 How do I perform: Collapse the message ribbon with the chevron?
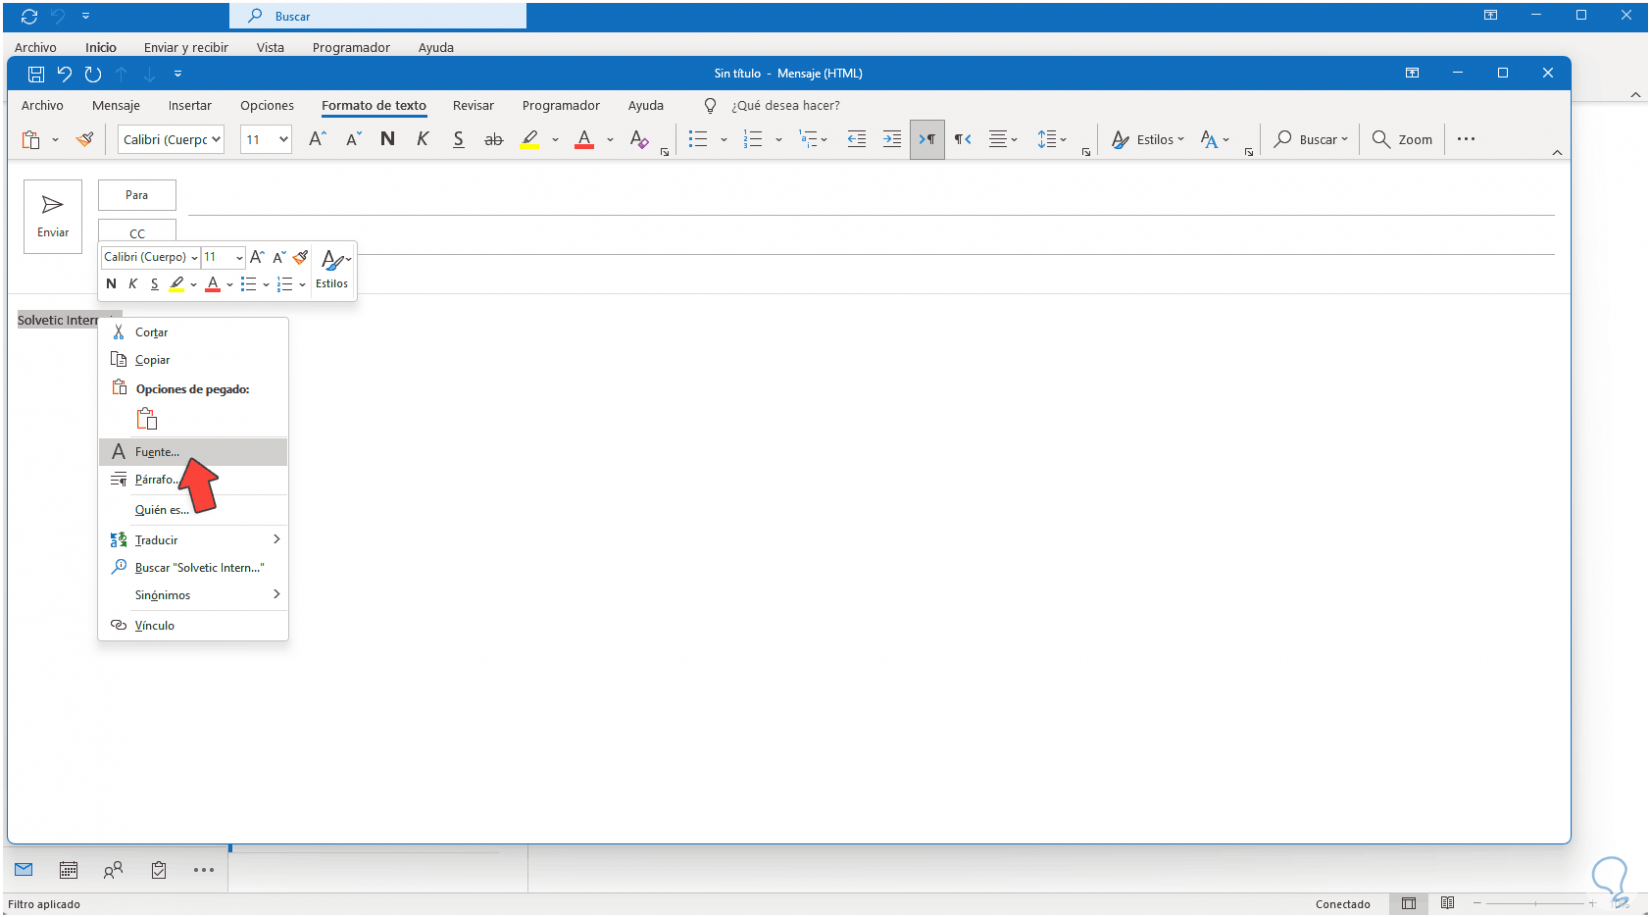click(x=1557, y=152)
